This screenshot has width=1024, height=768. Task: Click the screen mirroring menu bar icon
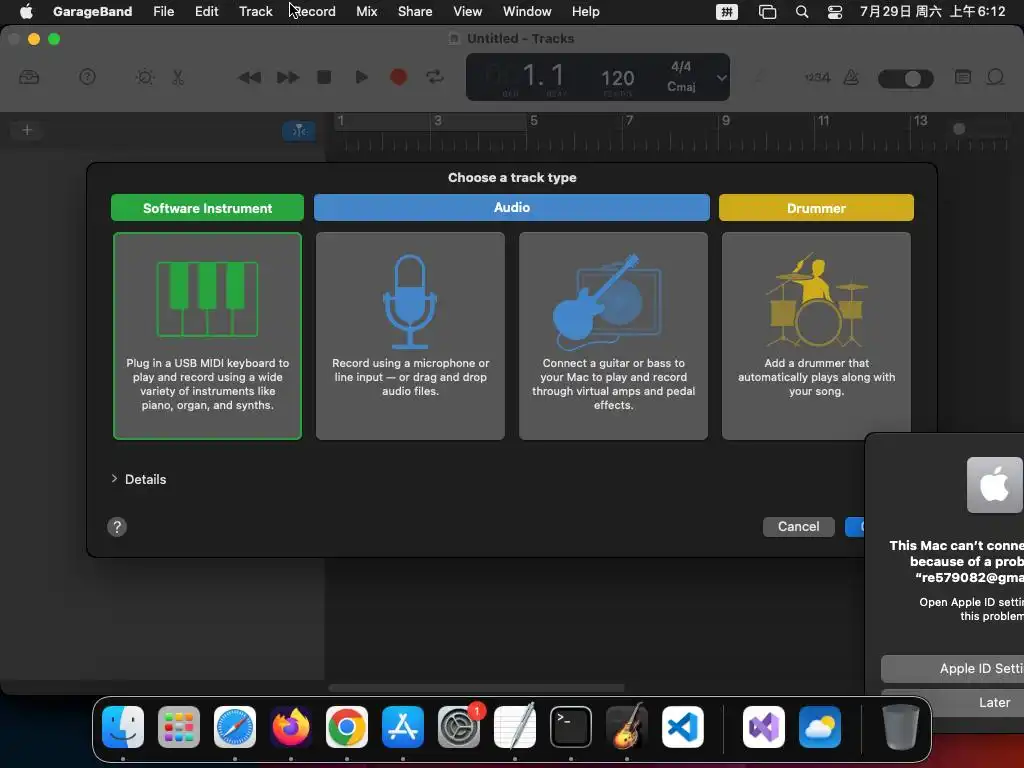coord(767,12)
